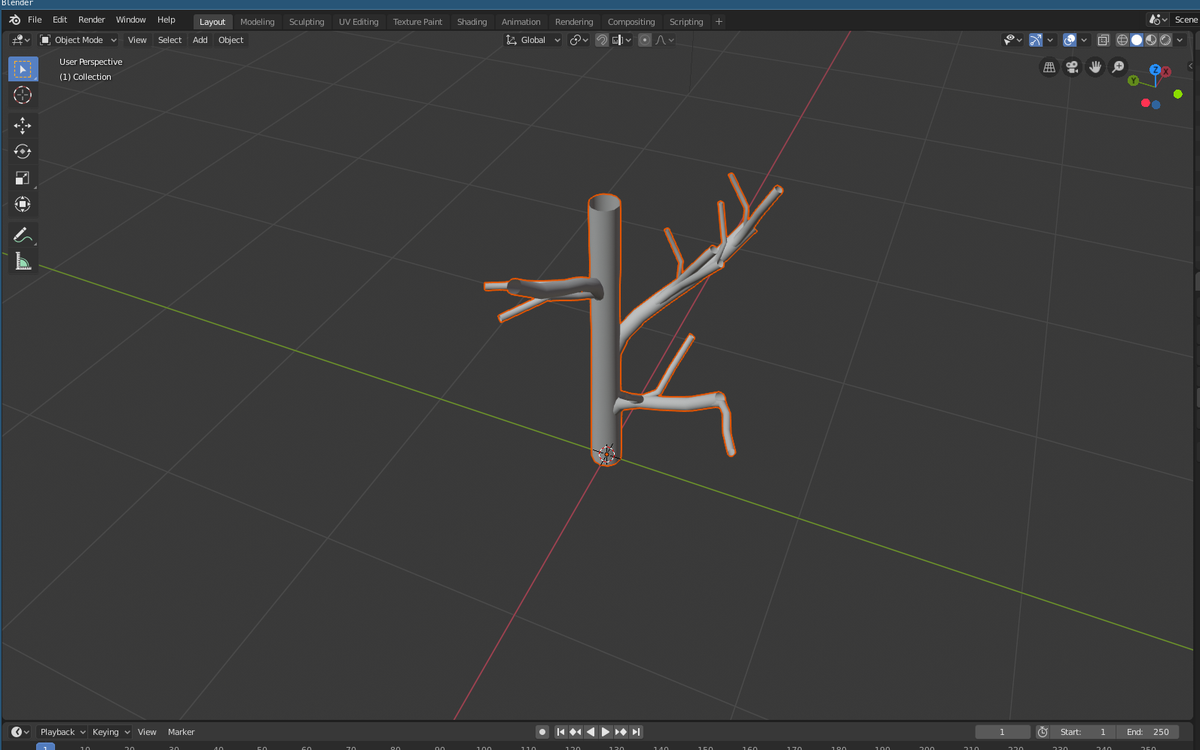This screenshot has height=750, width=1200.
Task: Activate the Rotate tool
Action: coord(22,152)
